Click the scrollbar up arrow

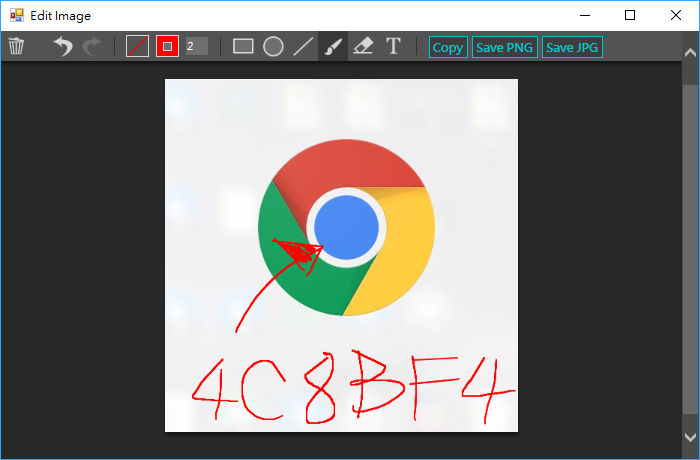coord(691,53)
